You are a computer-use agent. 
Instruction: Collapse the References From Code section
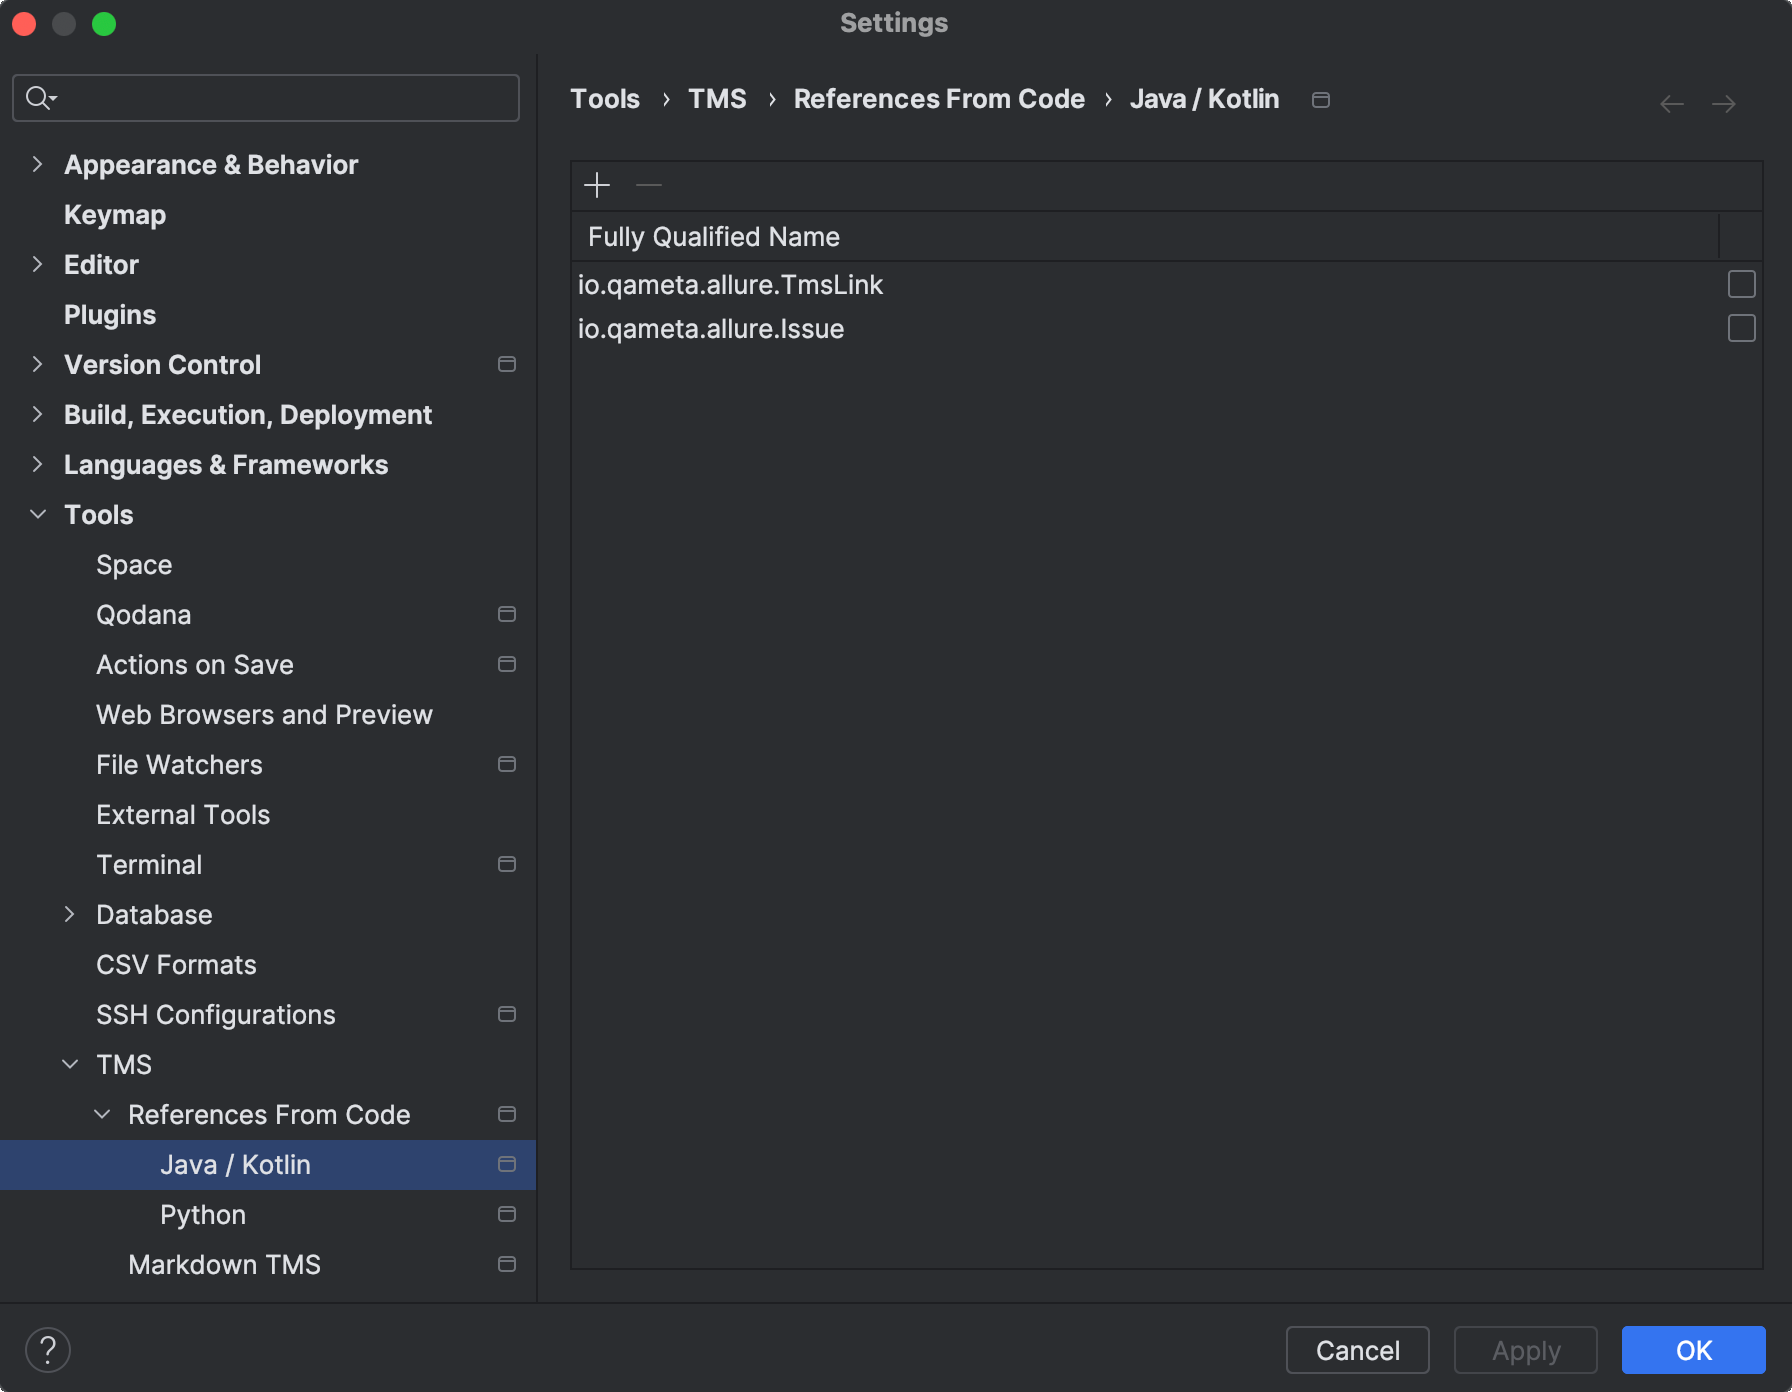pos(101,1114)
